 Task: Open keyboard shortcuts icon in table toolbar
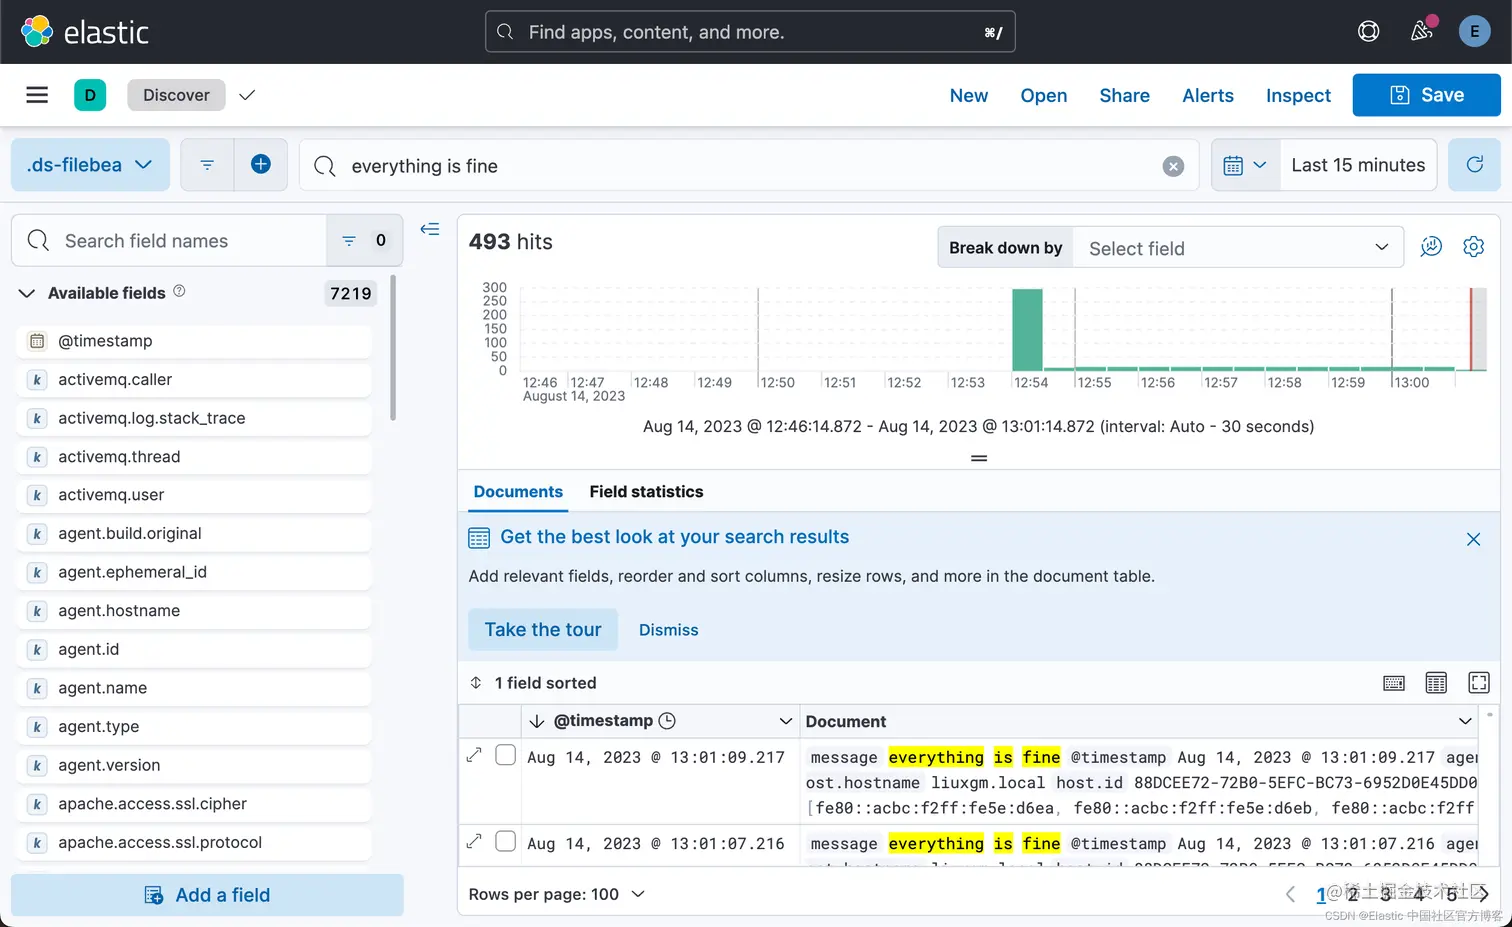click(x=1394, y=683)
